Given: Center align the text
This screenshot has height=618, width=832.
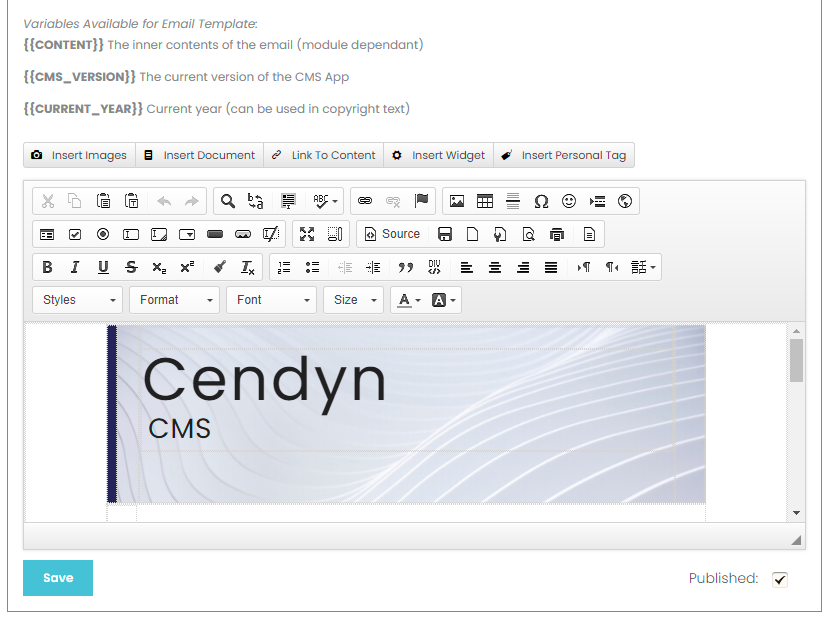Looking at the screenshot, I should point(495,267).
